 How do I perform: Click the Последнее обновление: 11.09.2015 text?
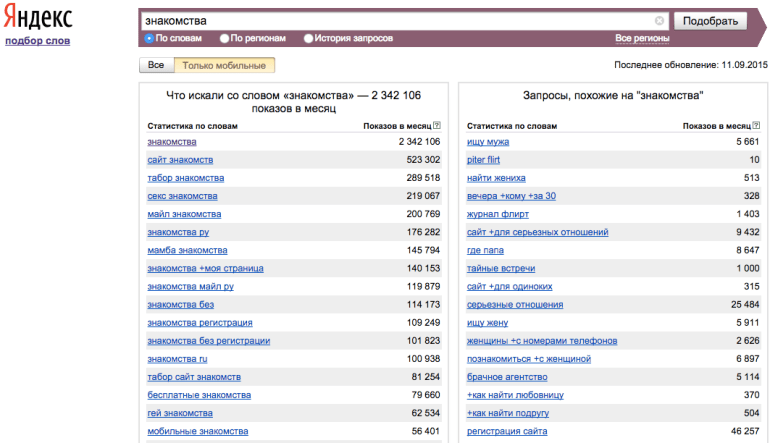tap(690, 65)
